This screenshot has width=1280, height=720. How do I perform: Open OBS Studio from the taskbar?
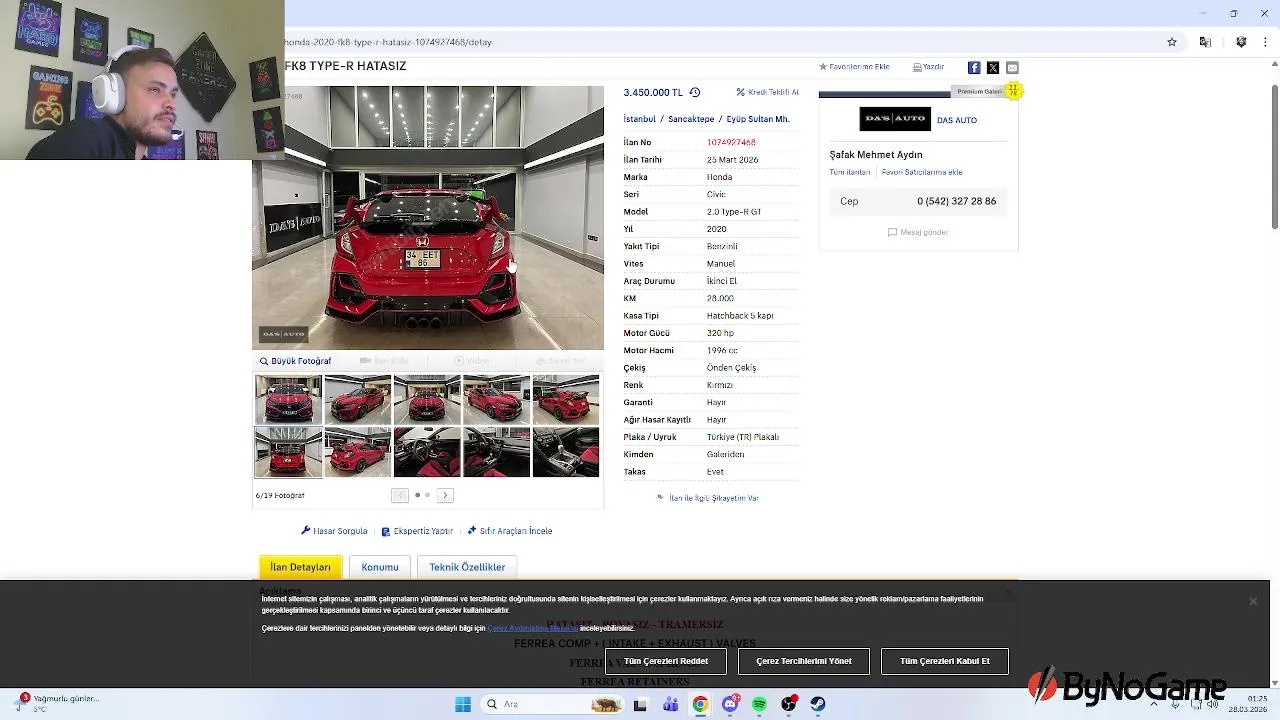pyautogui.click(x=789, y=704)
